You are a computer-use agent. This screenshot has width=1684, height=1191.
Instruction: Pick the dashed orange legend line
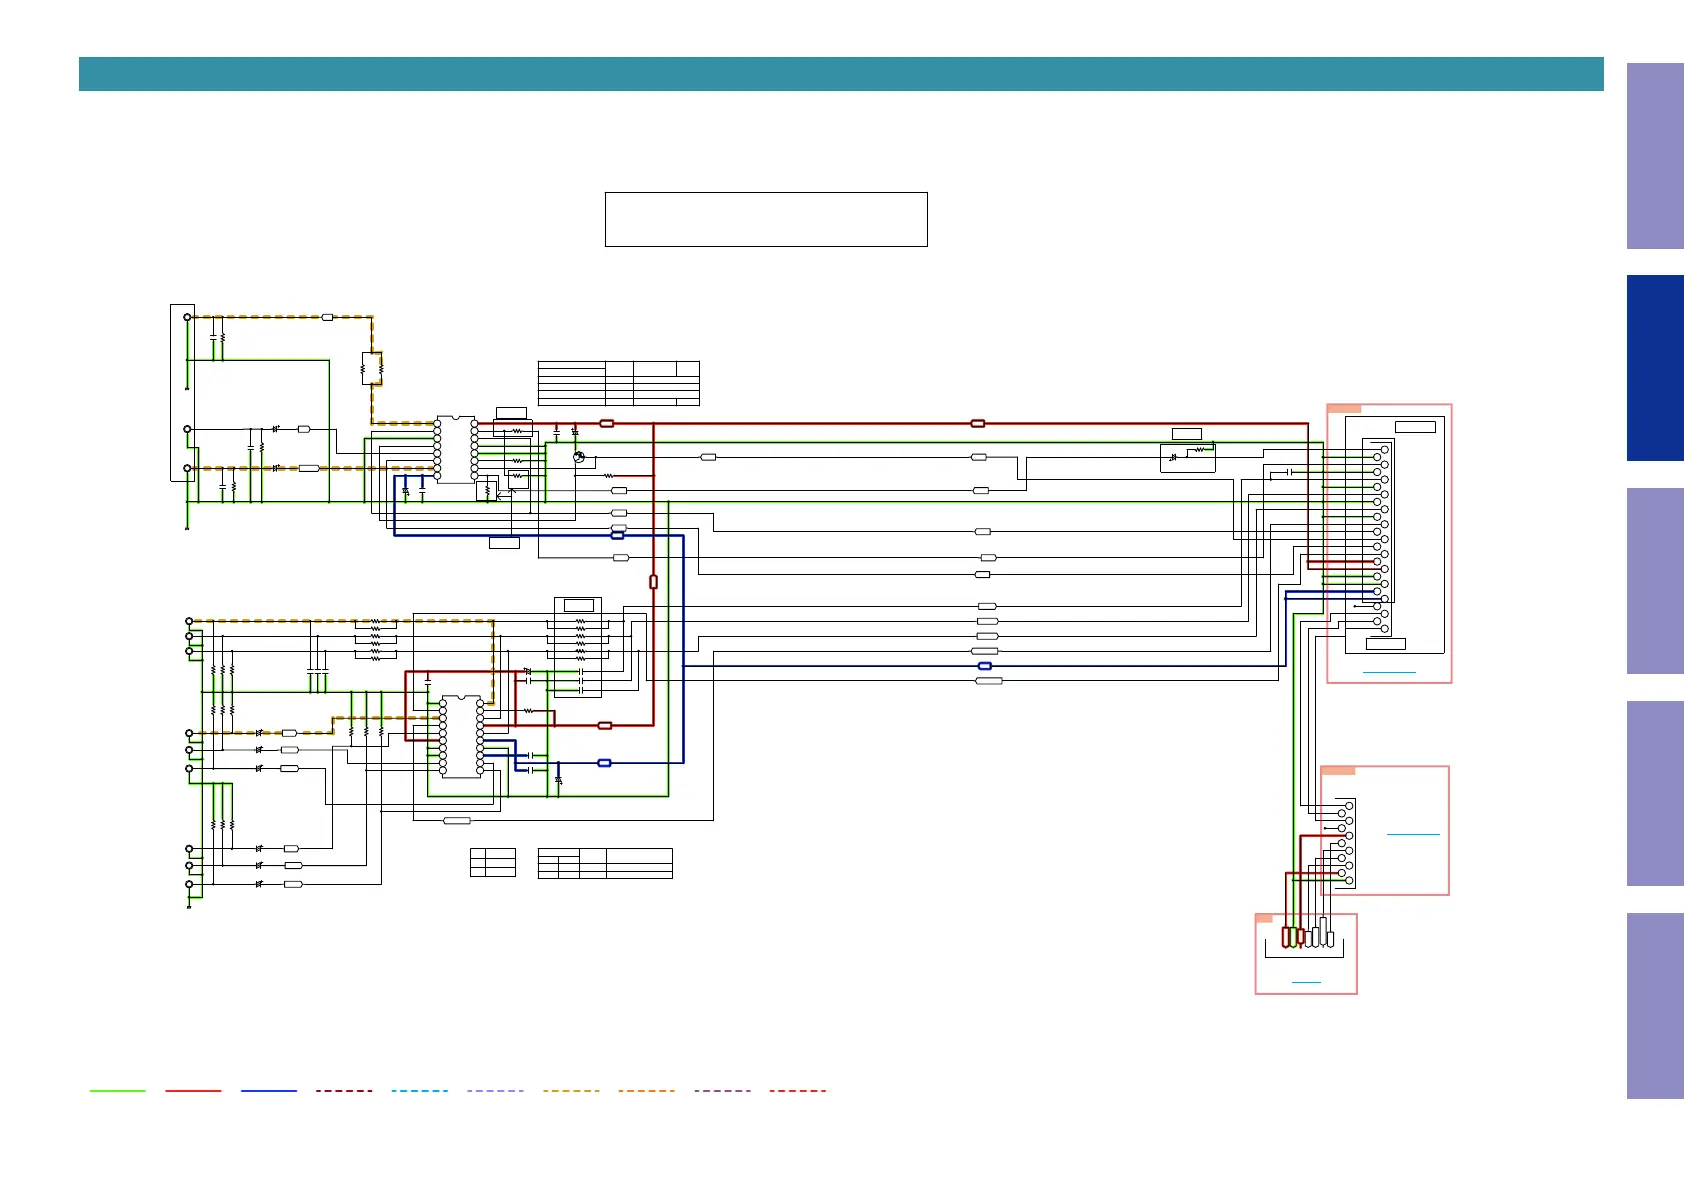[646, 1091]
